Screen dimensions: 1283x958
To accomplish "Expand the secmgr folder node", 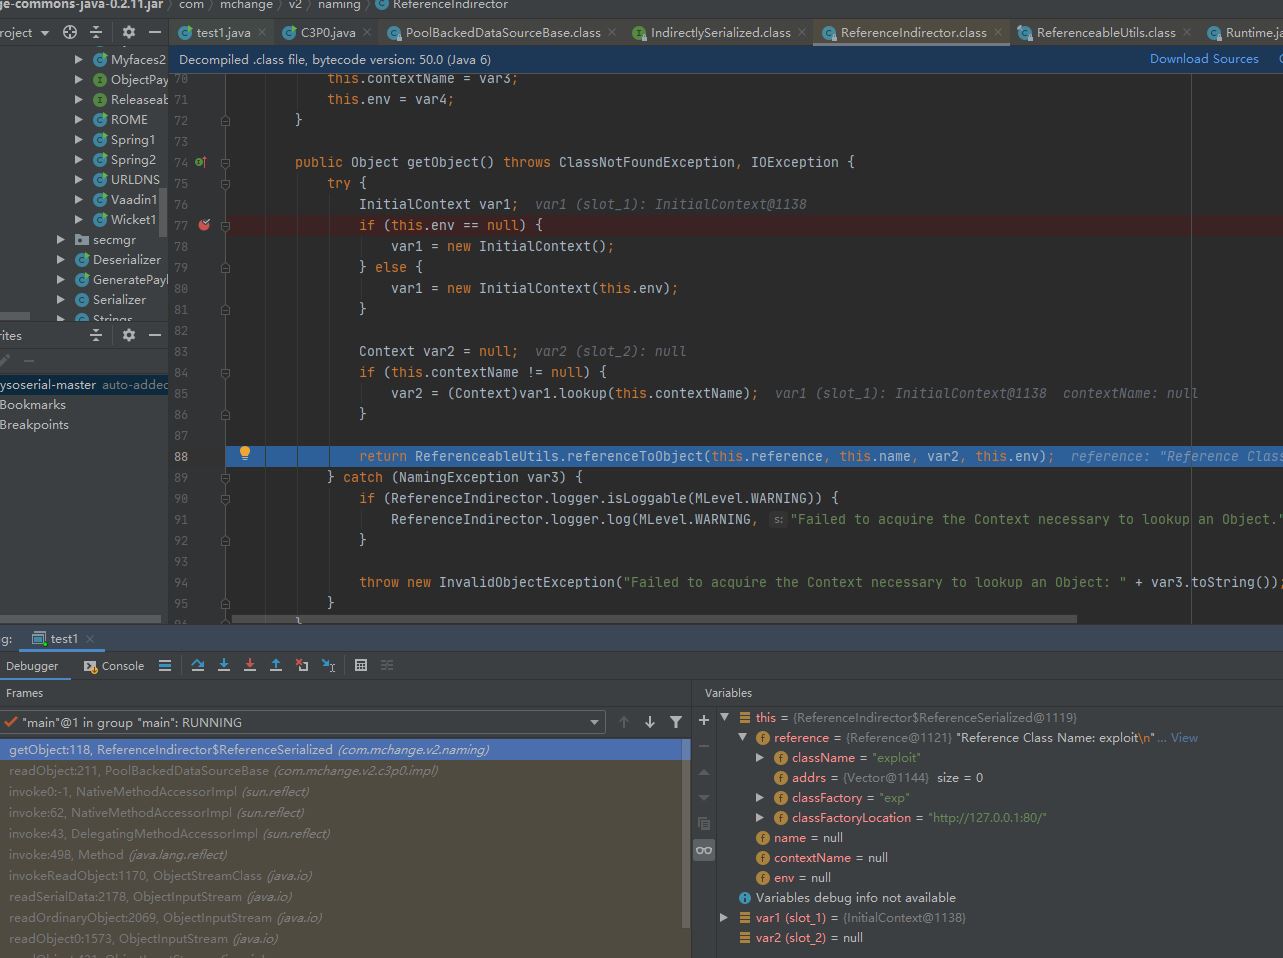I will pos(61,240).
